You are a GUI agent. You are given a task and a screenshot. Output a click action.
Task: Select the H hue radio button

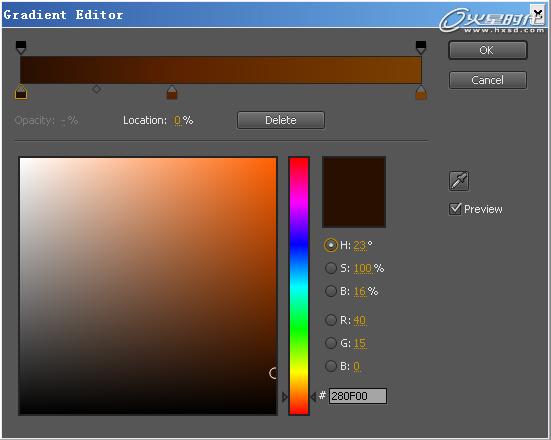coord(331,245)
